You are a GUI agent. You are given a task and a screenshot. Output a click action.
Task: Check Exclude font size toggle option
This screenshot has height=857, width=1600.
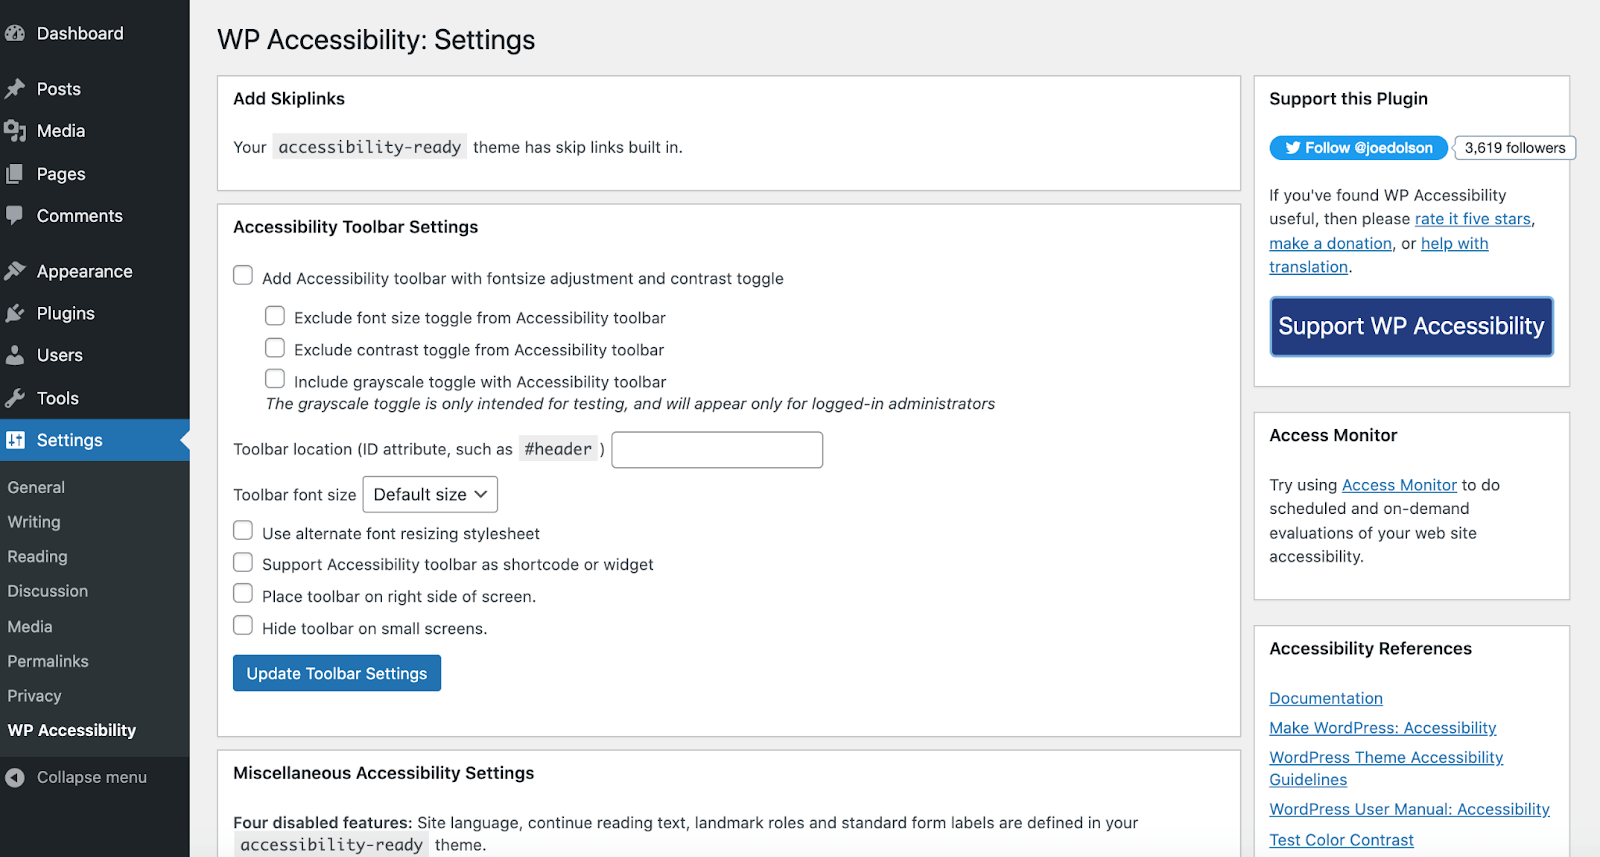pos(275,316)
